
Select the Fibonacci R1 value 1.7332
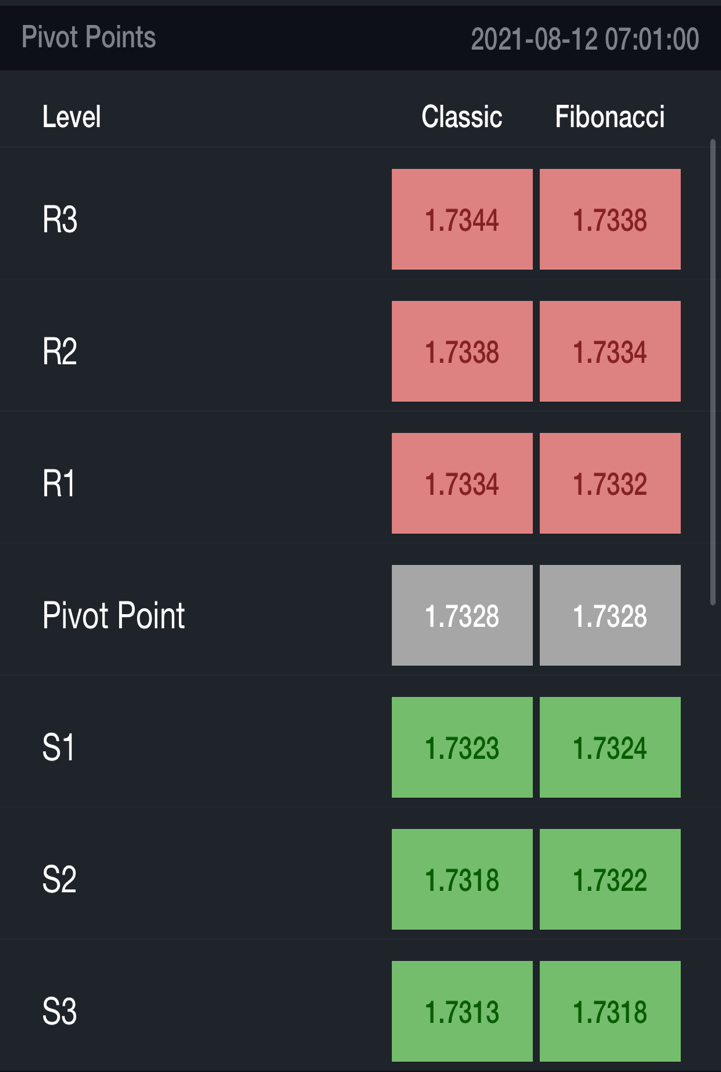coord(610,483)
